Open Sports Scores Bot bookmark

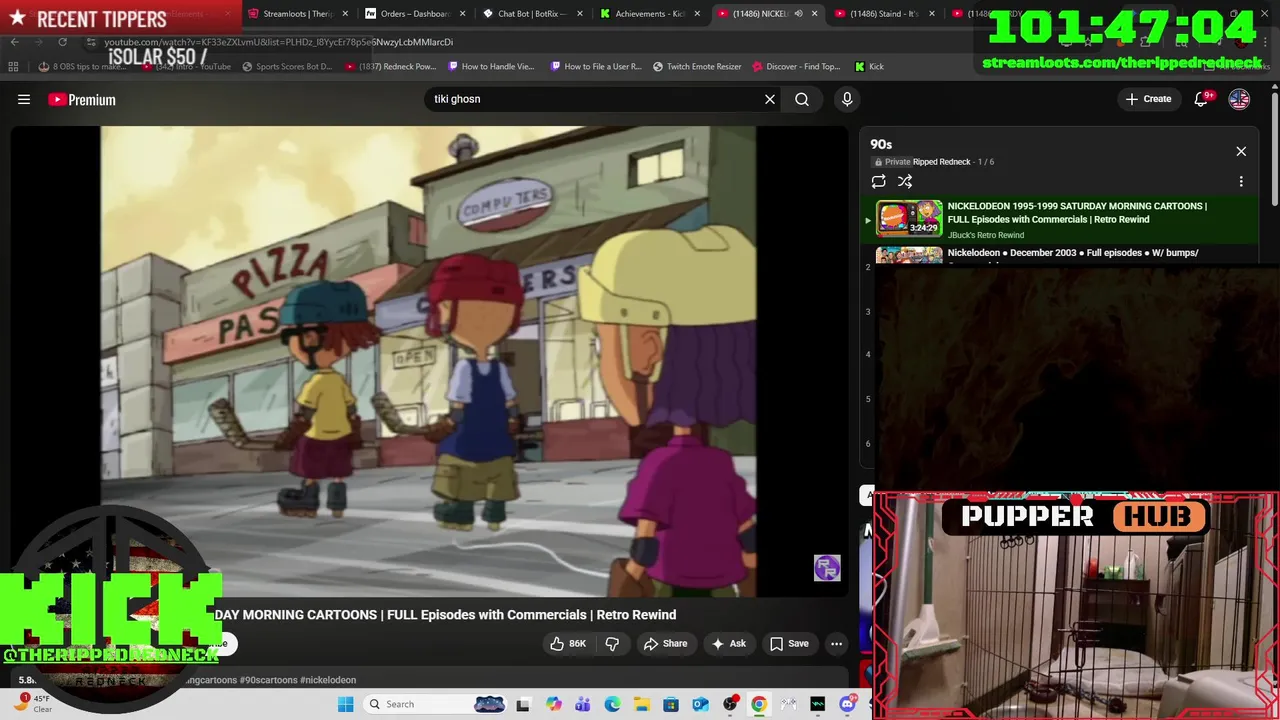tap(286, 67)
